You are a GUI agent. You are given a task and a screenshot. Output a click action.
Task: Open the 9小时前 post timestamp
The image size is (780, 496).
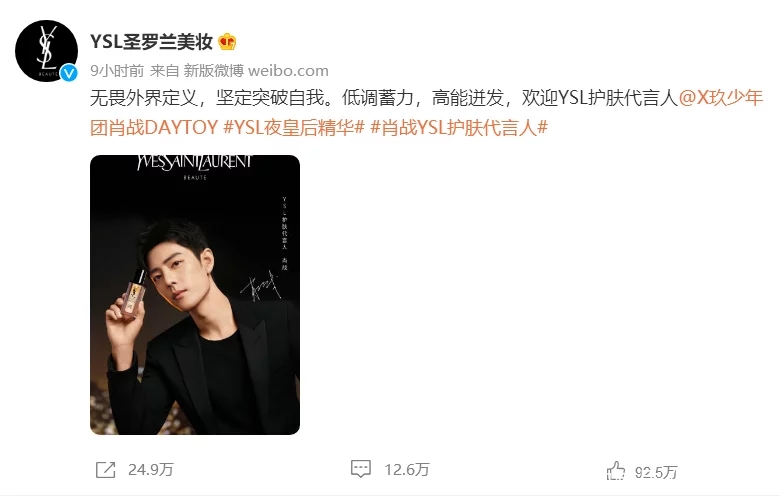(x=117, y=71)
